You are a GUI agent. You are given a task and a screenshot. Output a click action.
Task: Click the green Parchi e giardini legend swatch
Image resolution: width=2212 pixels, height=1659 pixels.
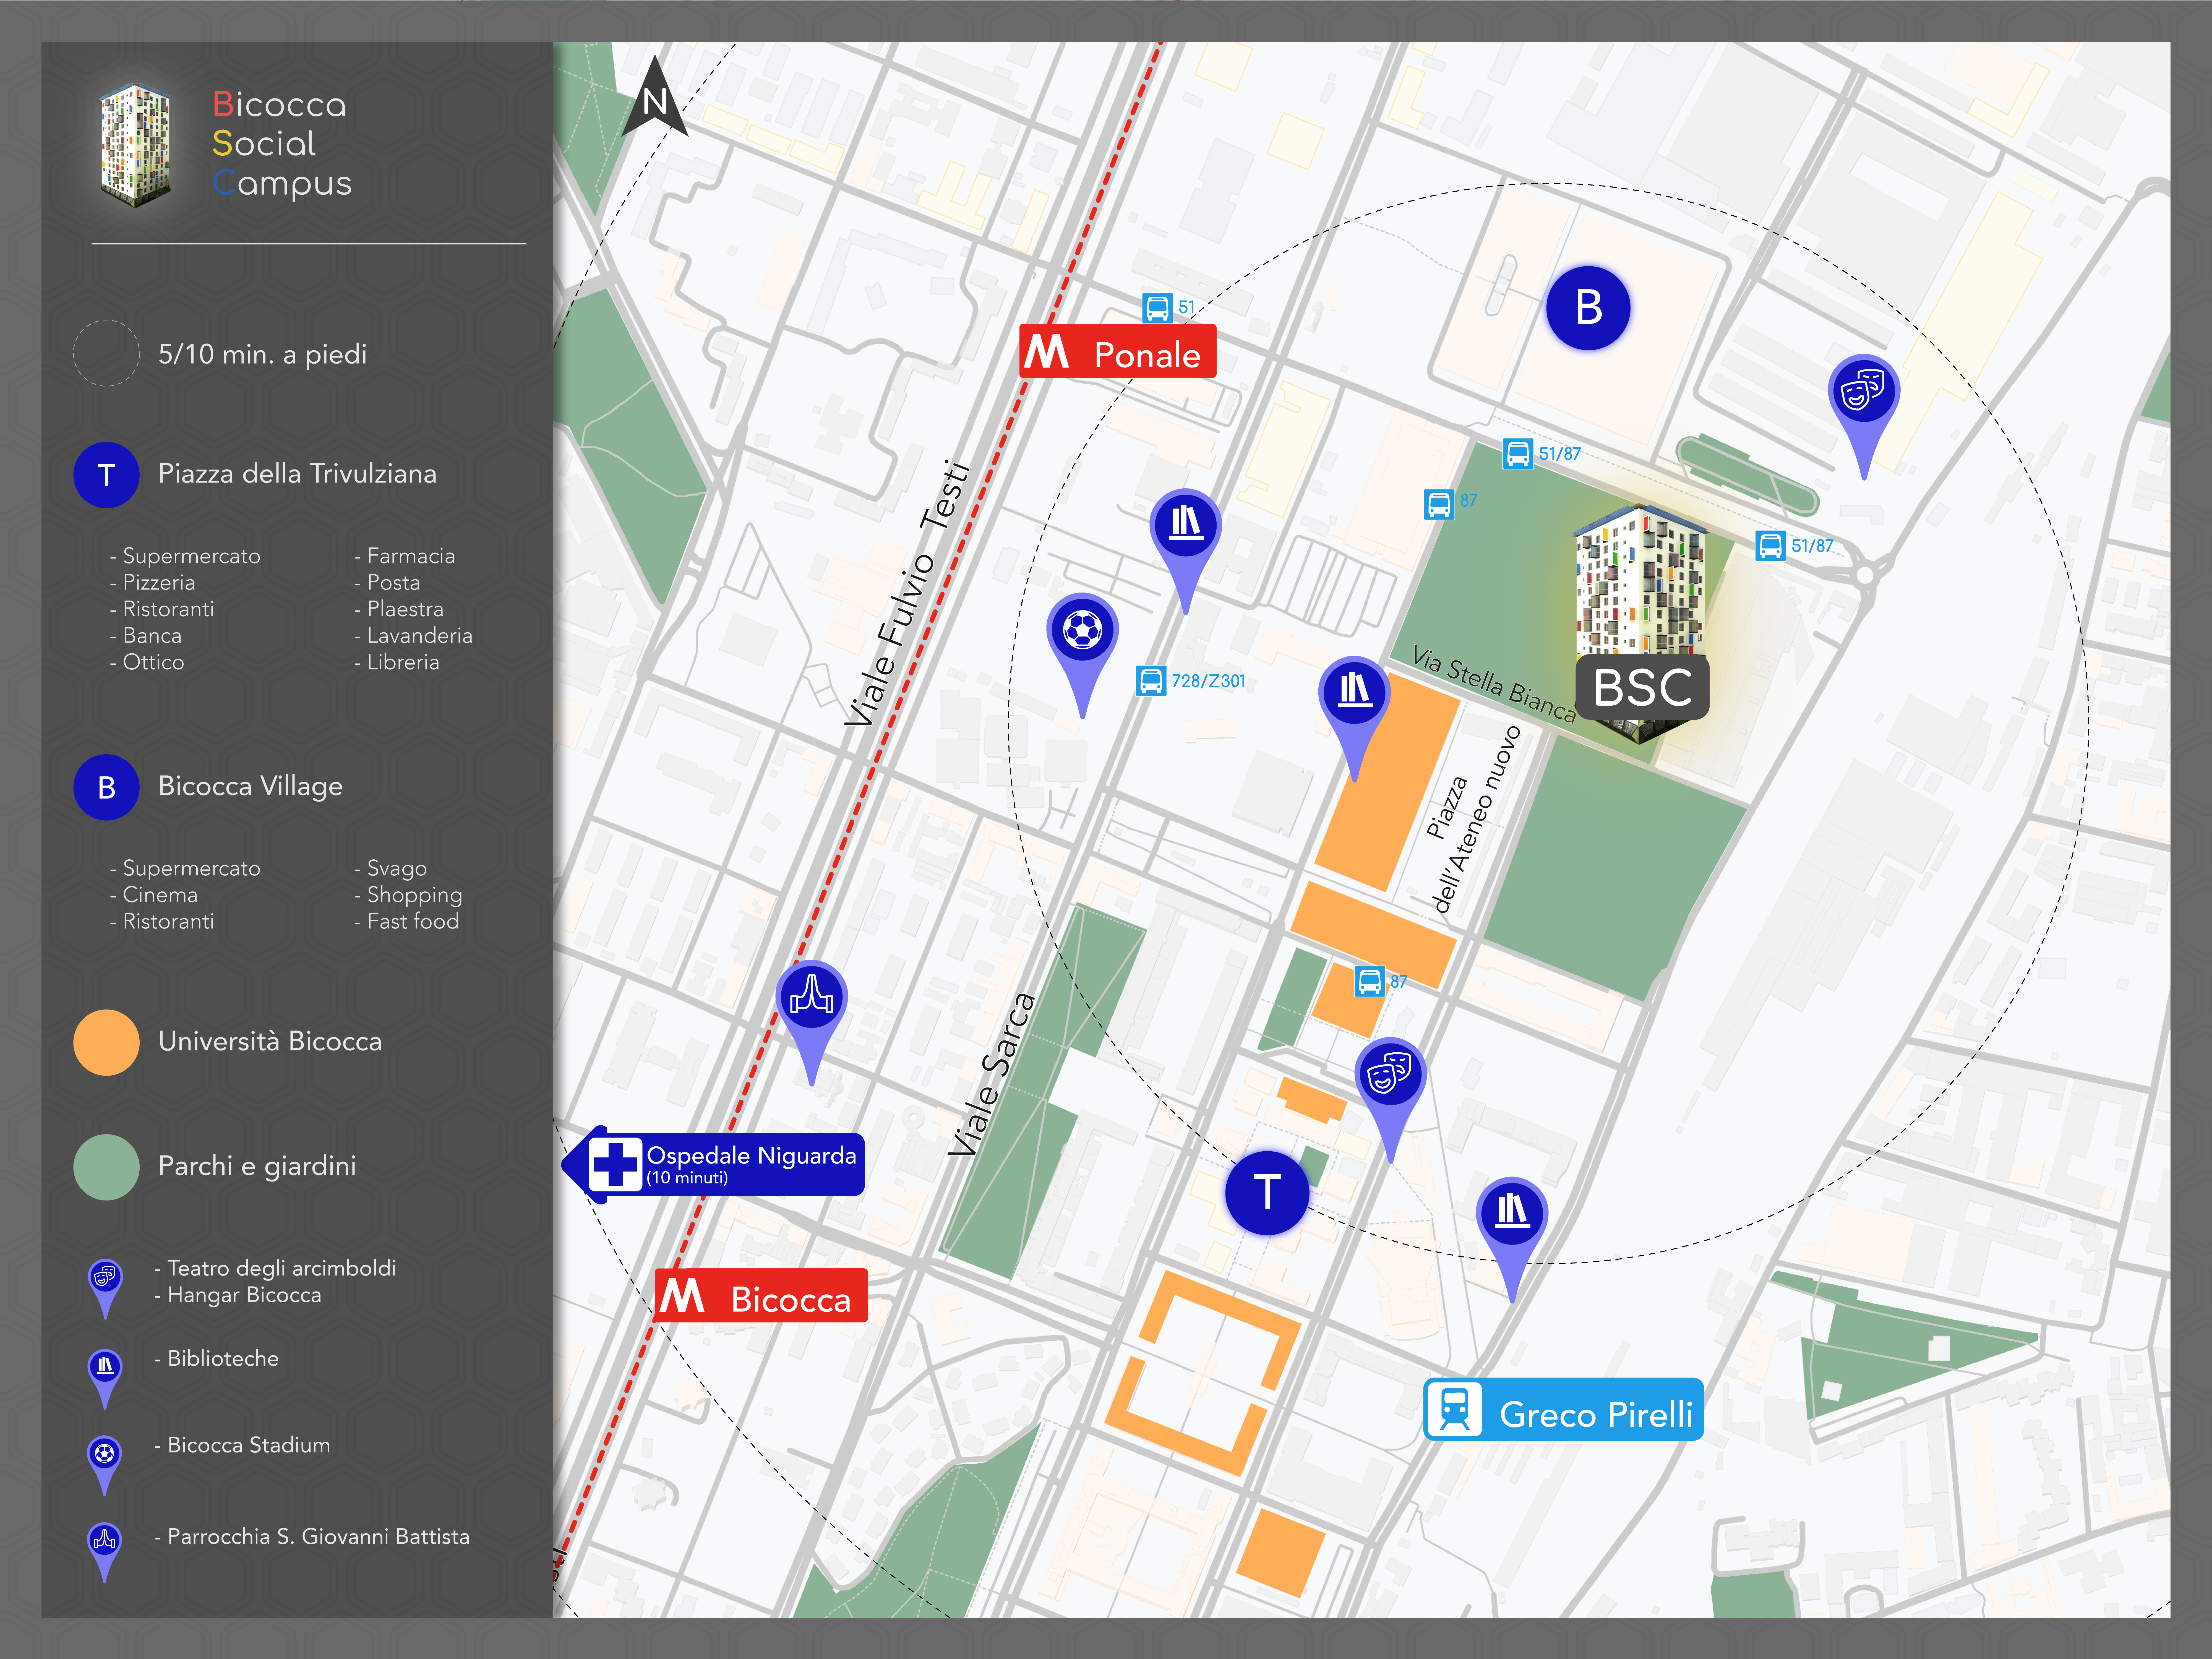pyautogui.click(x=106, y=1167)
